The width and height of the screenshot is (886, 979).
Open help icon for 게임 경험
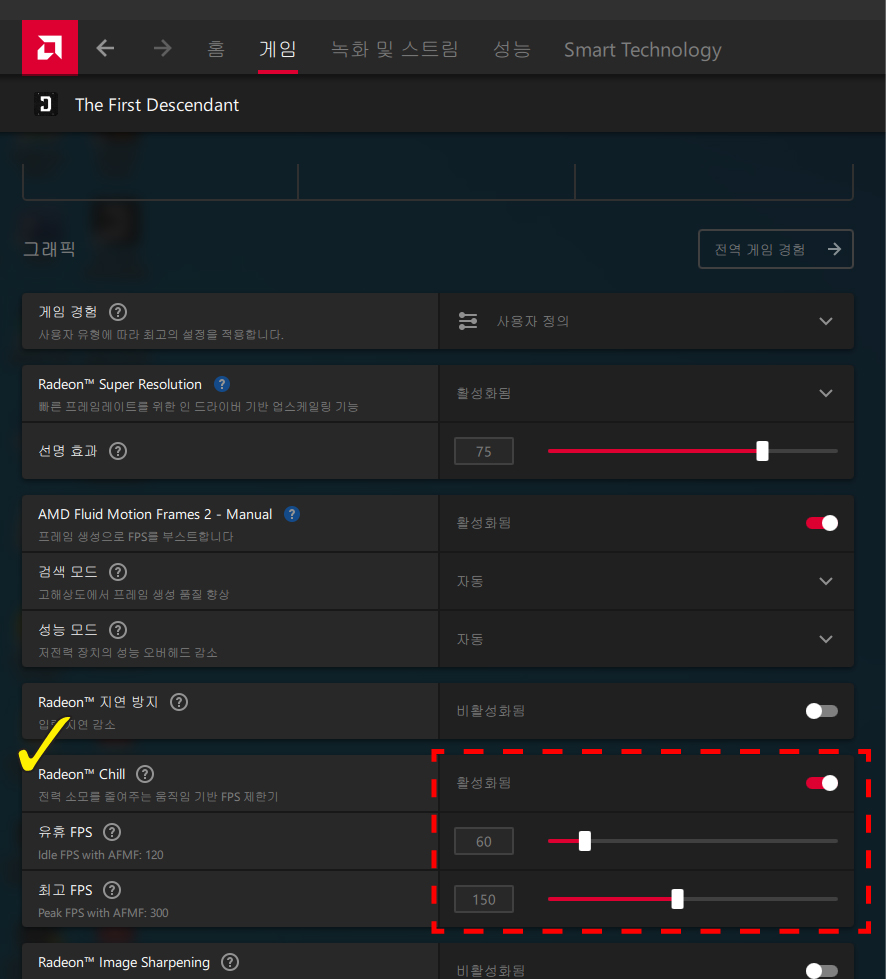118,312
